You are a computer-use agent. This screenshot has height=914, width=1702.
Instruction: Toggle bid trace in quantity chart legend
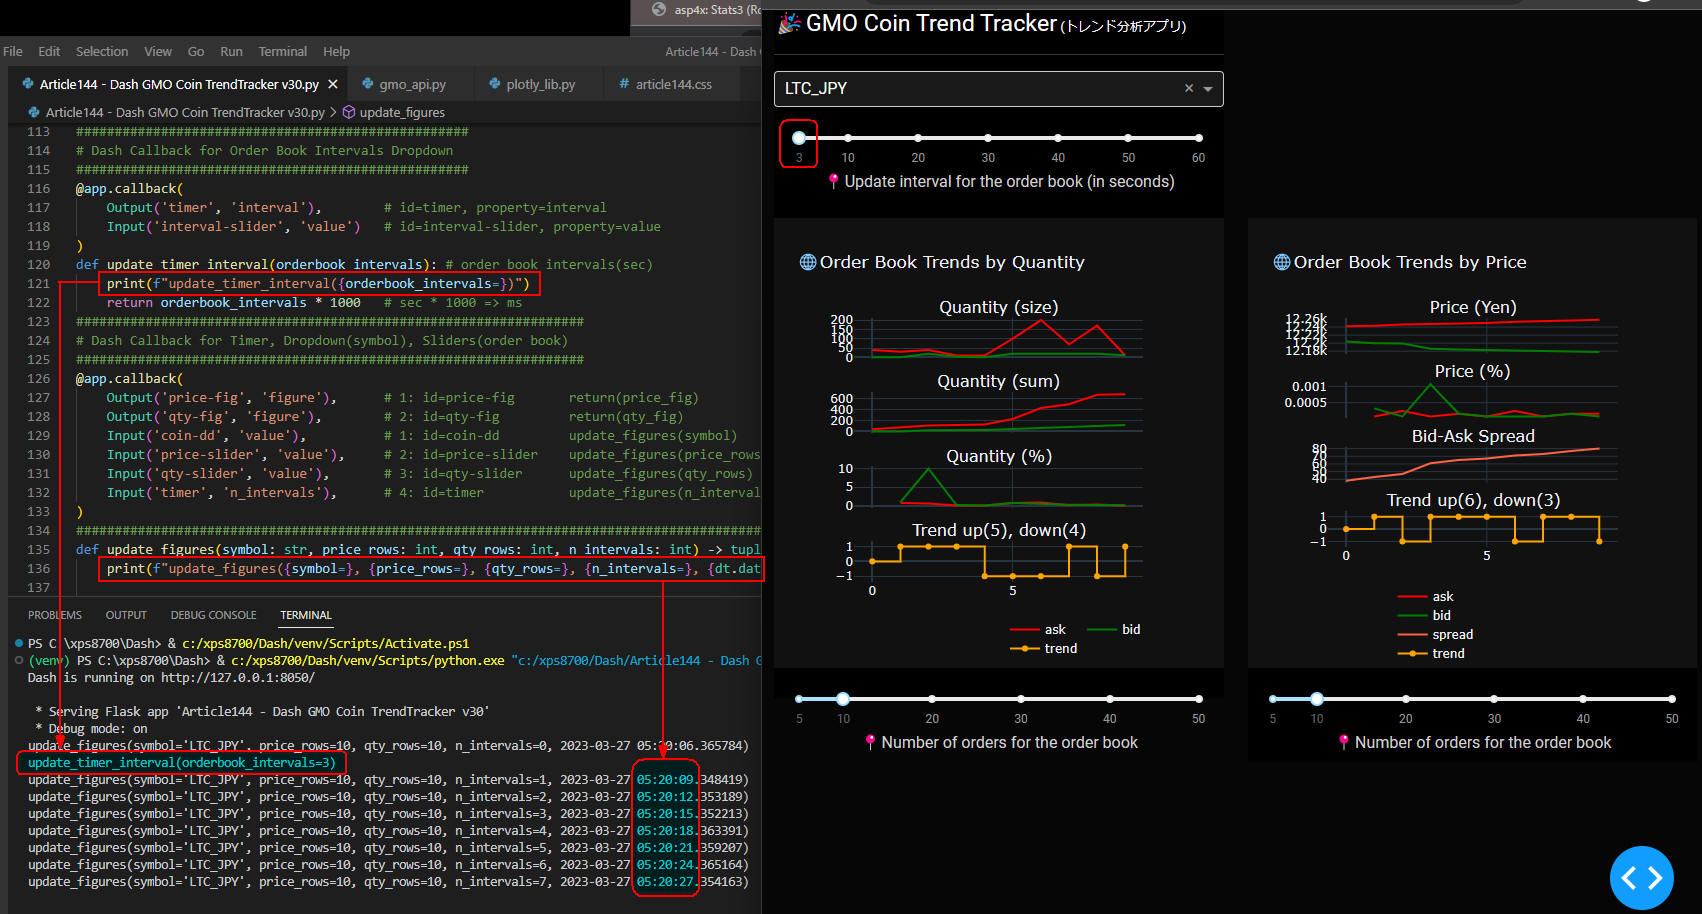pos(1114,630)
